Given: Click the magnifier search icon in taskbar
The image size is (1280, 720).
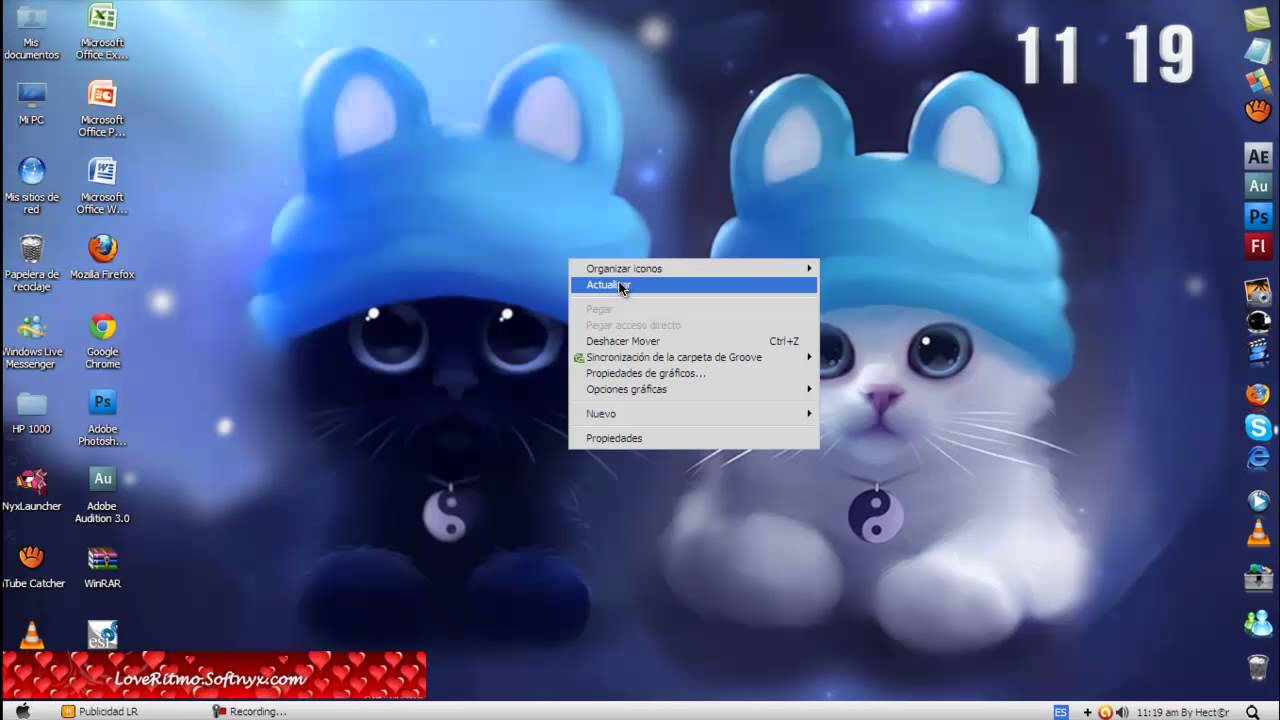Looking at the screenshot, I should click(1253, 712).
